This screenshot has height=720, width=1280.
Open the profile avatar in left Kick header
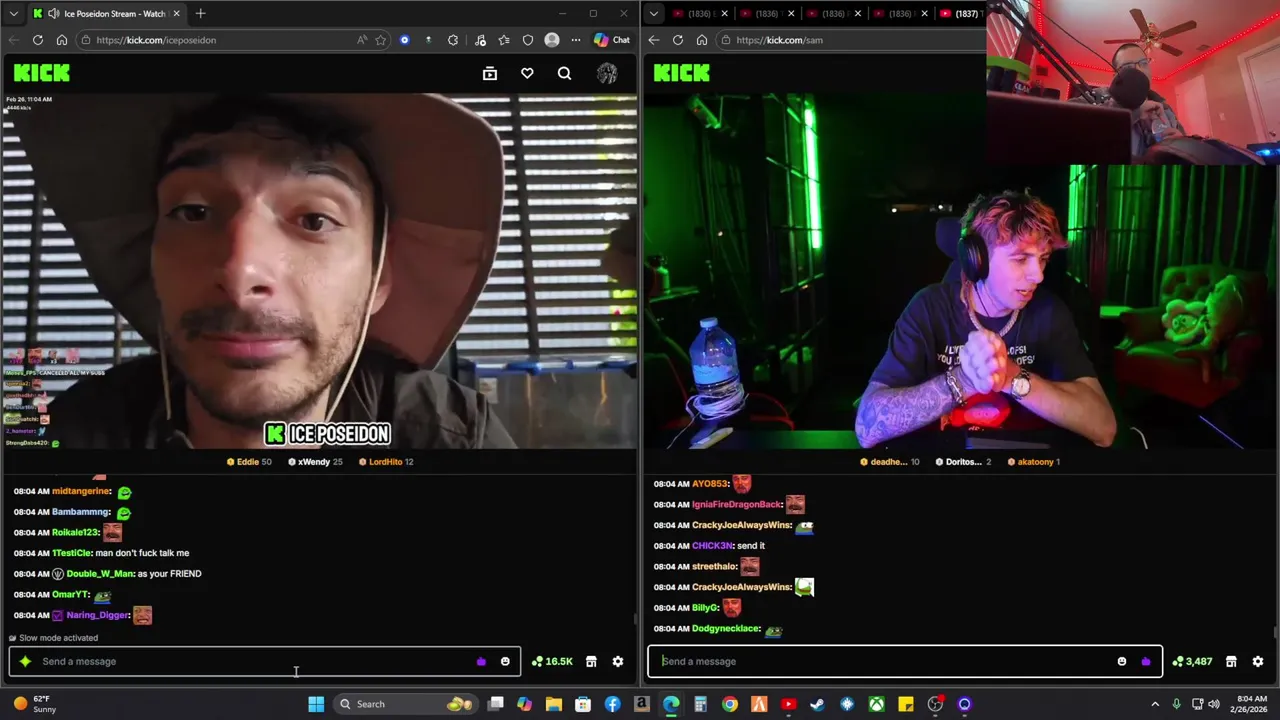607,73
